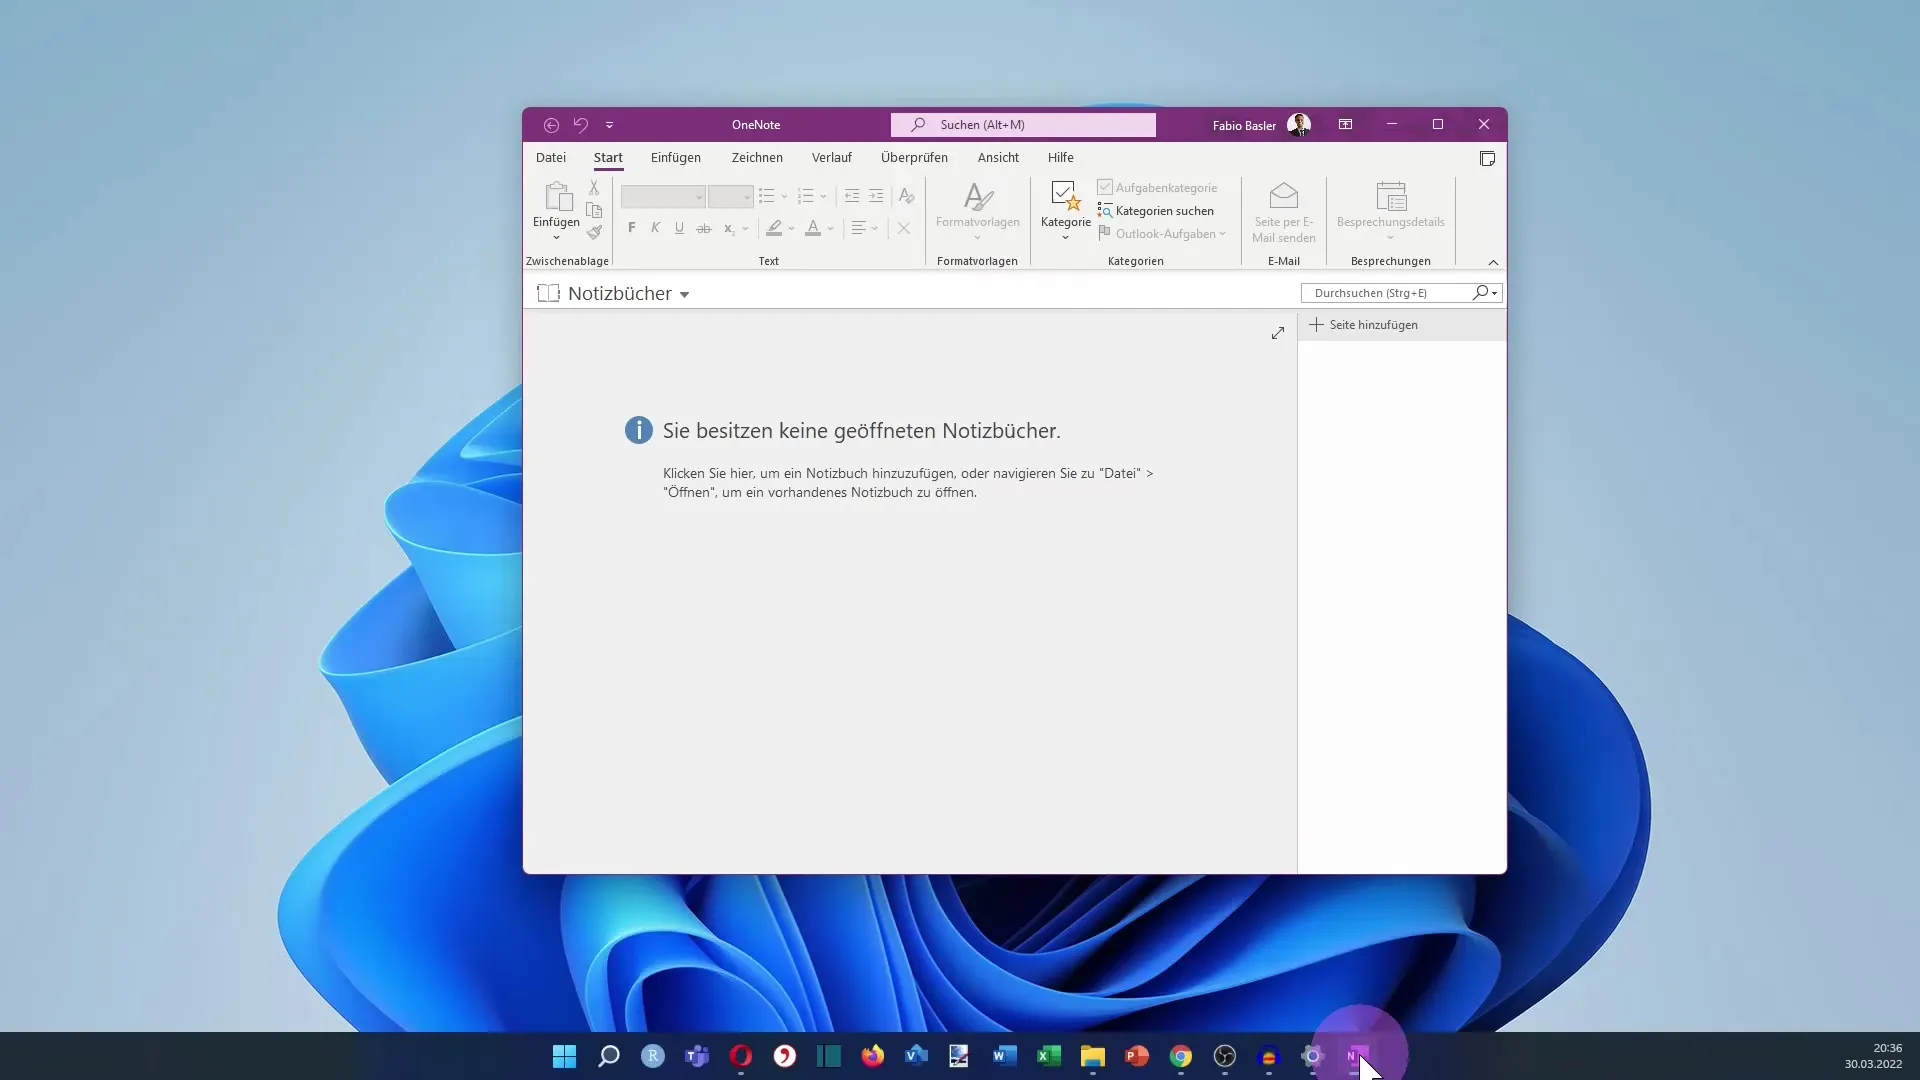Click the Back arrow in the title bar
The height and width of the screenshot is (1080, 1920).
coord(551,125)
